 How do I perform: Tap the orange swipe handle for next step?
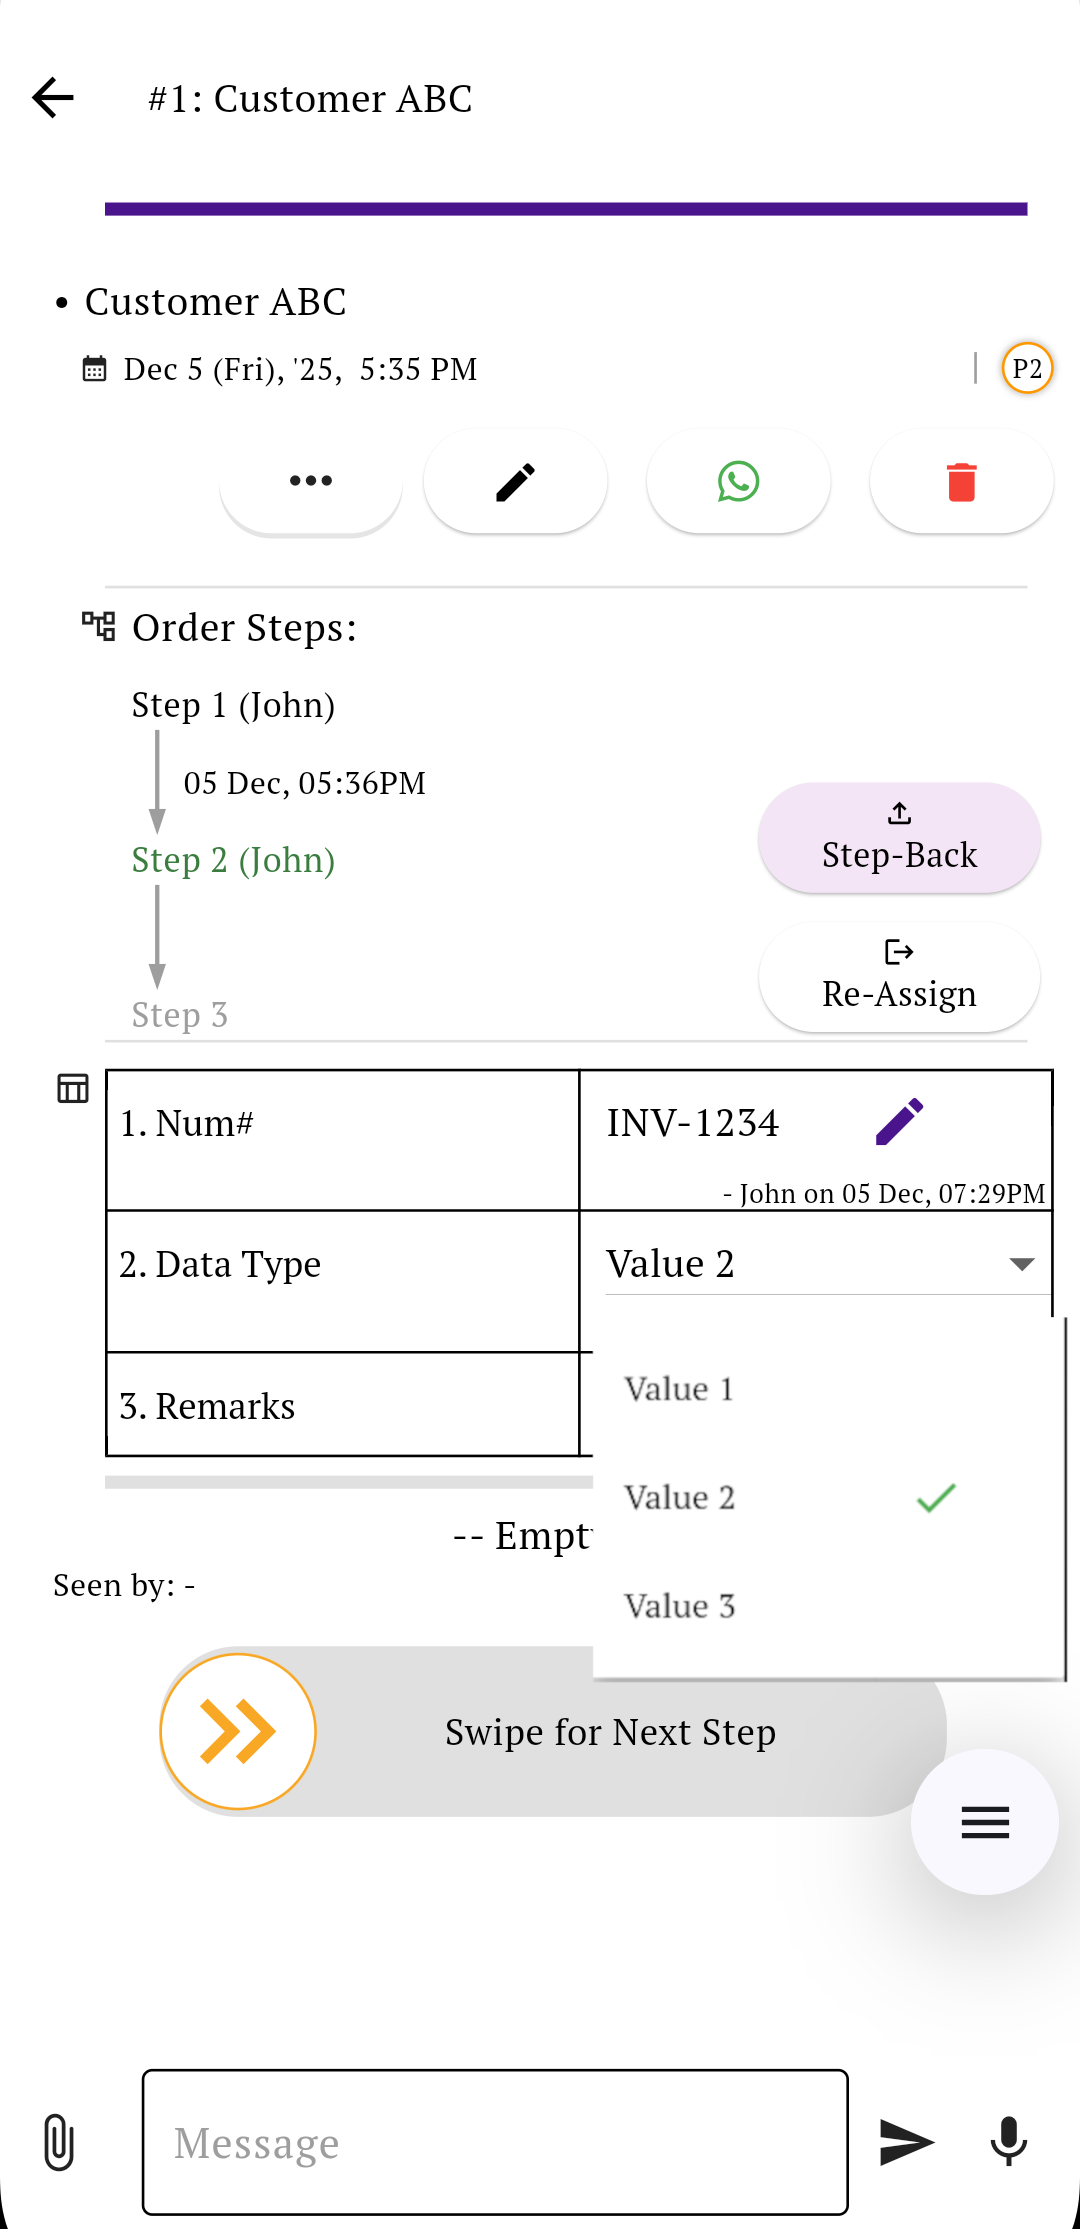coord(238,1731)
